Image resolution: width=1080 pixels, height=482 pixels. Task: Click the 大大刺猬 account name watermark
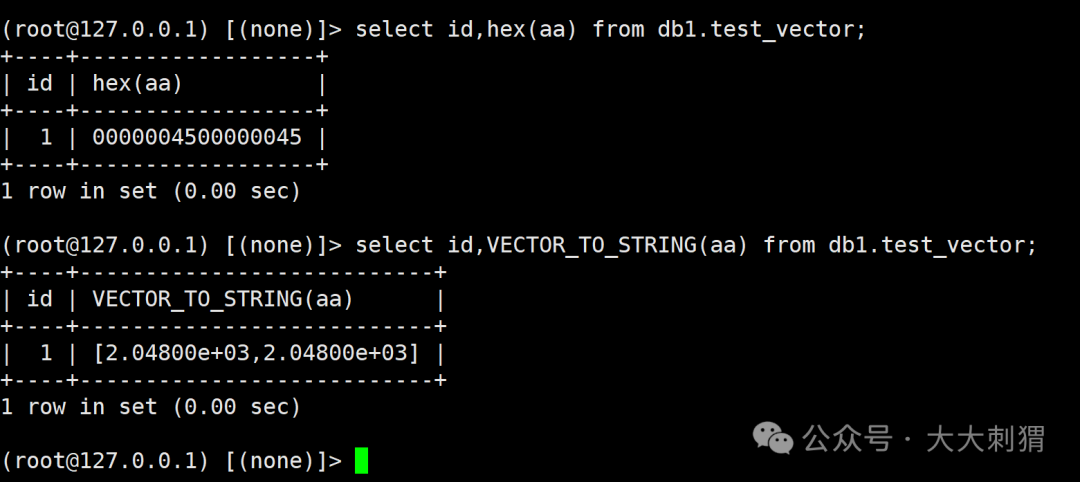pos(985,438)
